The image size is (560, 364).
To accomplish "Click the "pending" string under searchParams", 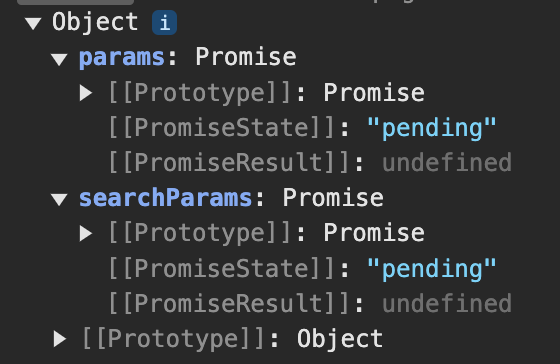I will (x=432, y=268).
